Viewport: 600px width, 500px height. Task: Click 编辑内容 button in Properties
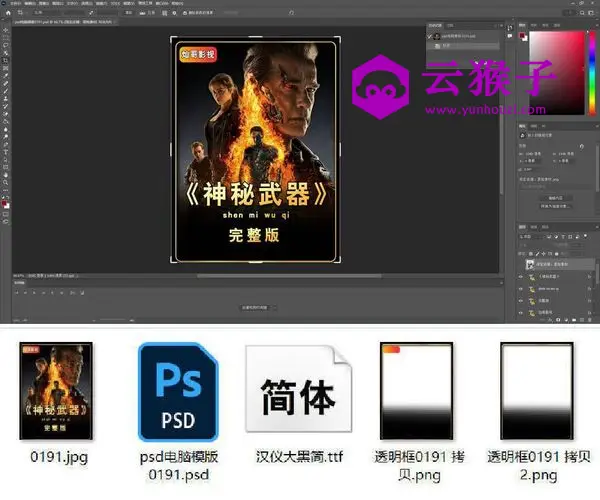556,198
